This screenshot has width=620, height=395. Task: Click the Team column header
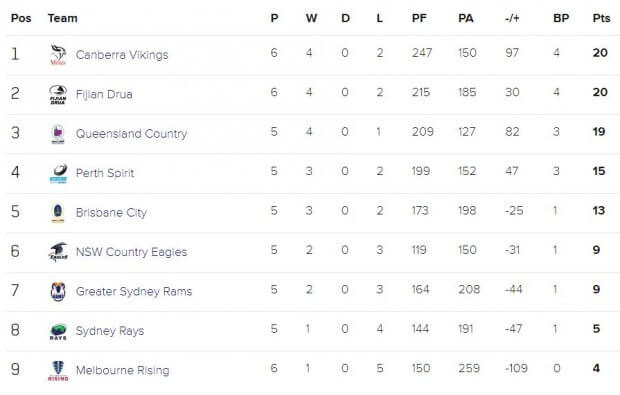(x=62, y=18)
